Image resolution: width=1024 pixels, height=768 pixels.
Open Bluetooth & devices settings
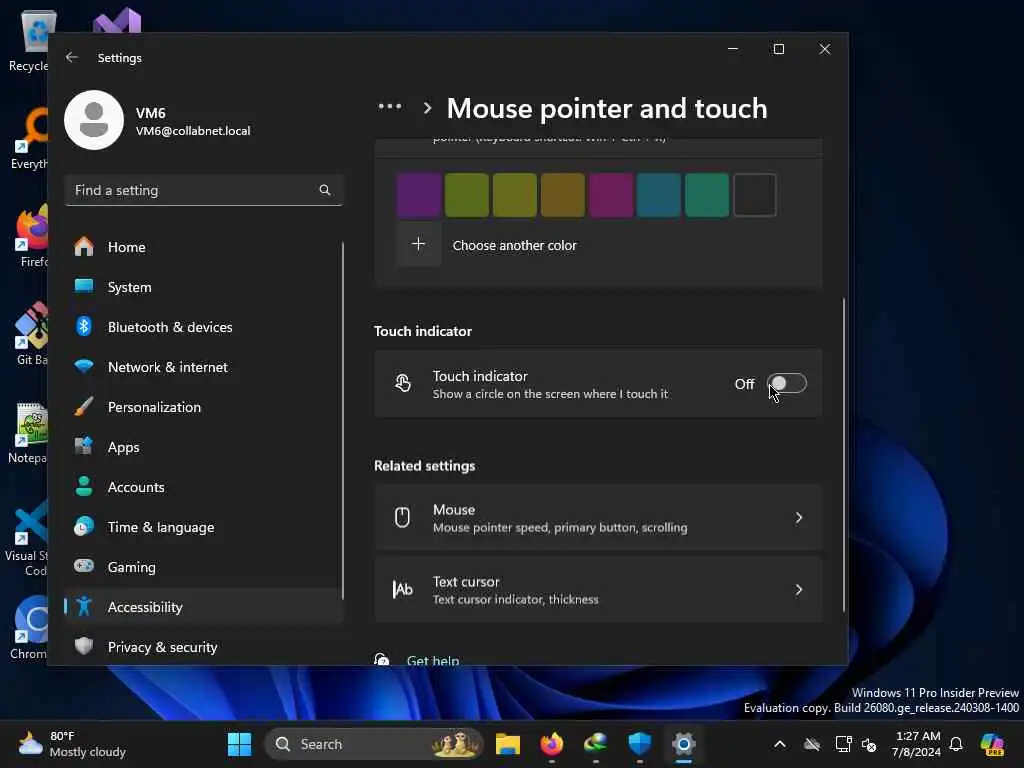point(204,327)
